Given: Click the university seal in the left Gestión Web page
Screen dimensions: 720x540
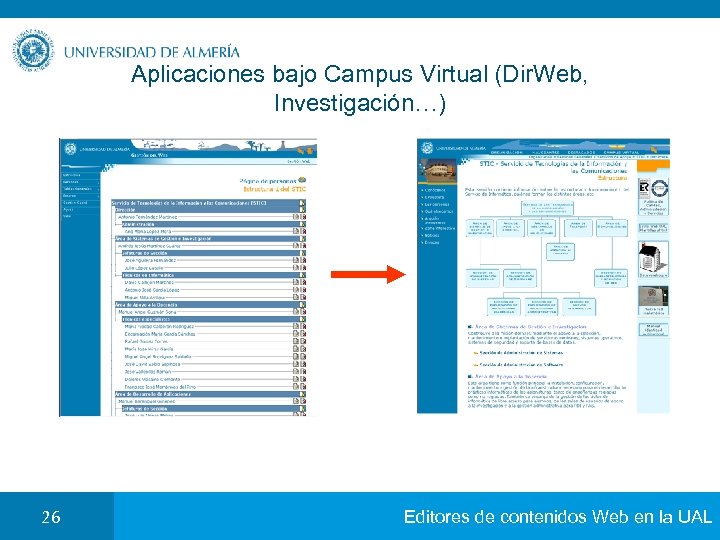Looking at the screenshot, I should pos(70,148).
